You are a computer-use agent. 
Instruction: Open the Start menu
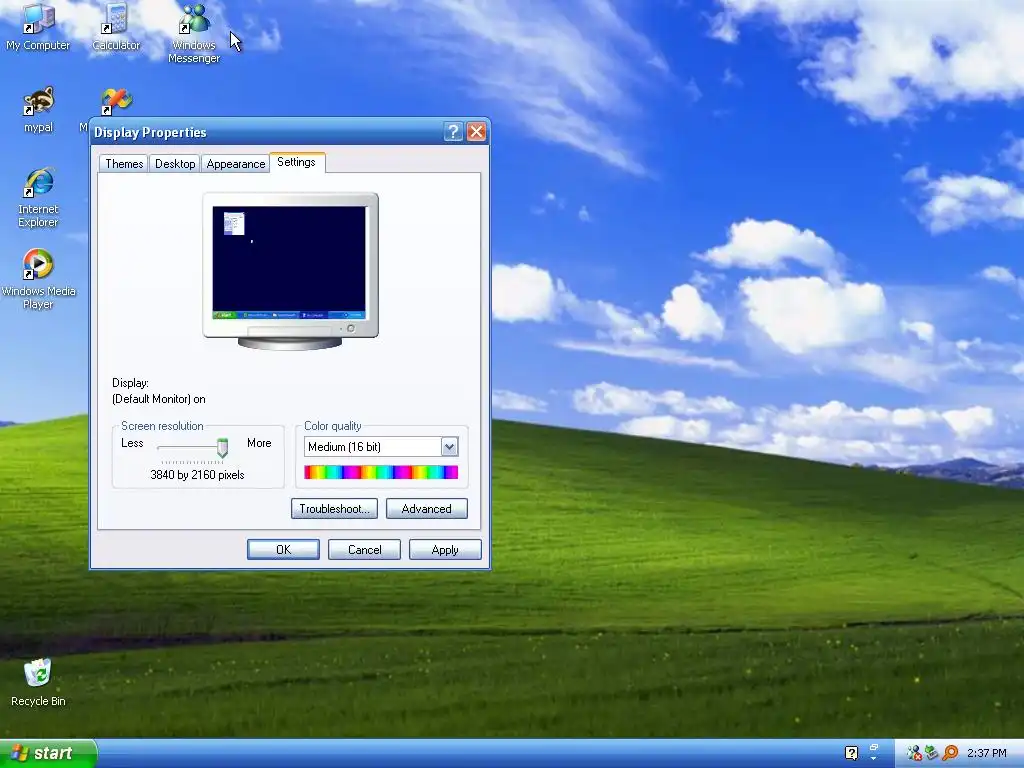[x=48, y=753]
